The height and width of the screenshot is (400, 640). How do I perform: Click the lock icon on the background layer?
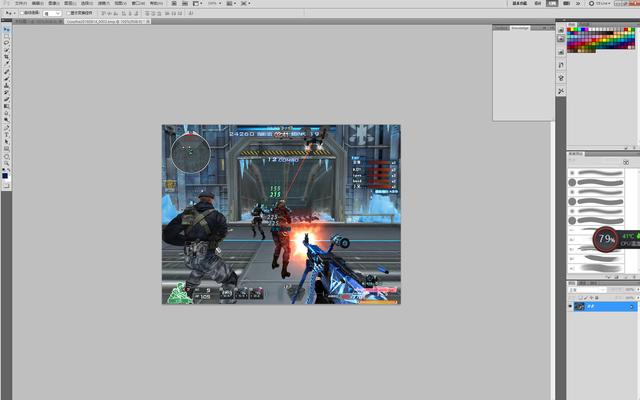631,307
